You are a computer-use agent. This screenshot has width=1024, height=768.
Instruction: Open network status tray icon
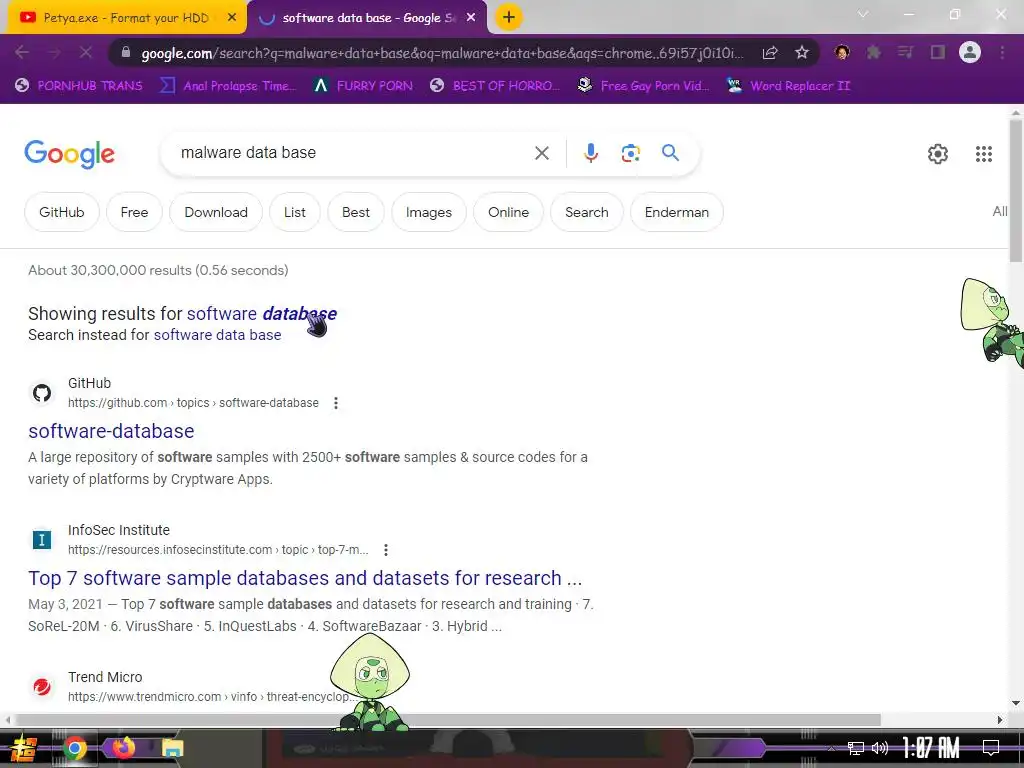(855, 748)
